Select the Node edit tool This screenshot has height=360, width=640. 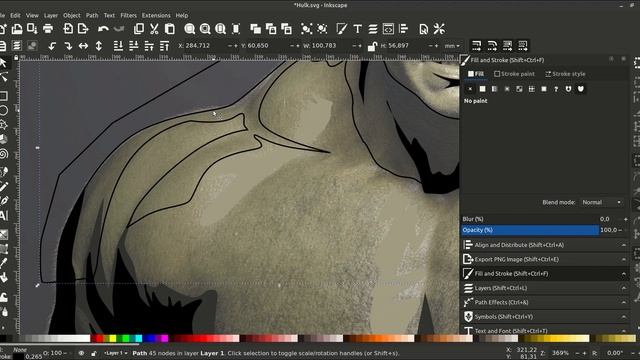tap(4, 77)
